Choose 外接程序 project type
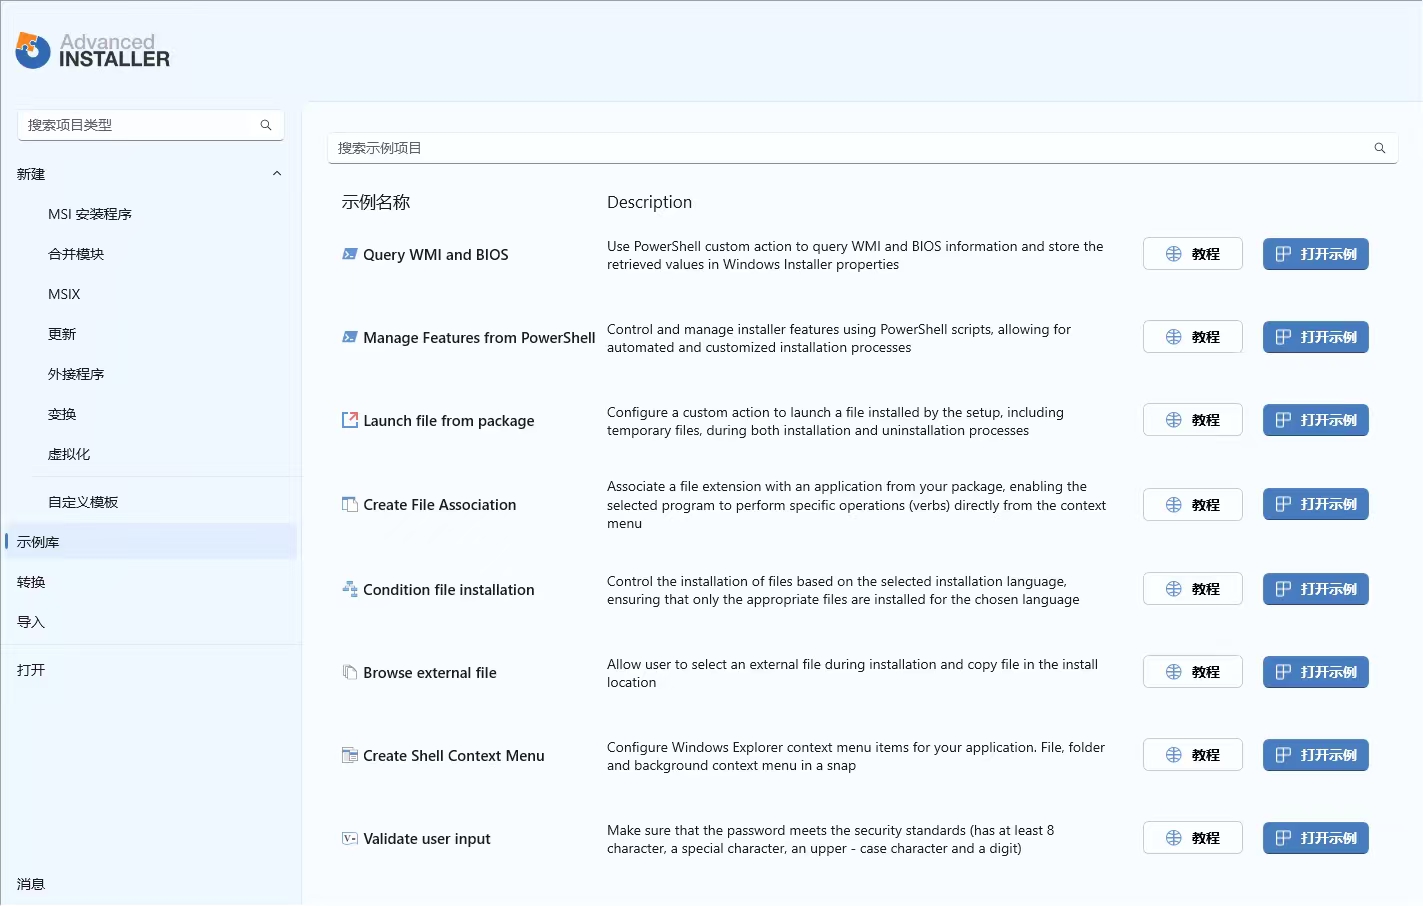Image resolution: width=1423 pixels, height=906 pixels. [76, 374]
